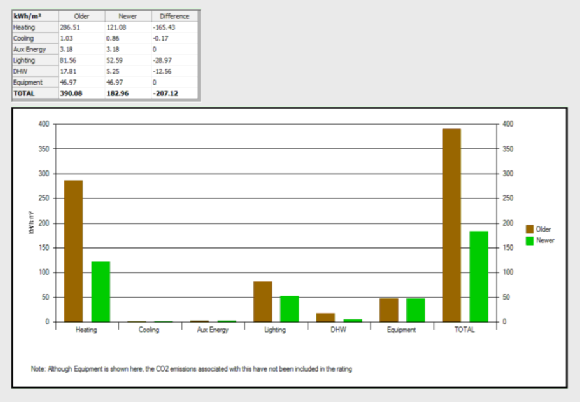The width and height of the screenshot is (580, 402).
Task: Select the Aux Energy row label
Action: tap(35, 49)
